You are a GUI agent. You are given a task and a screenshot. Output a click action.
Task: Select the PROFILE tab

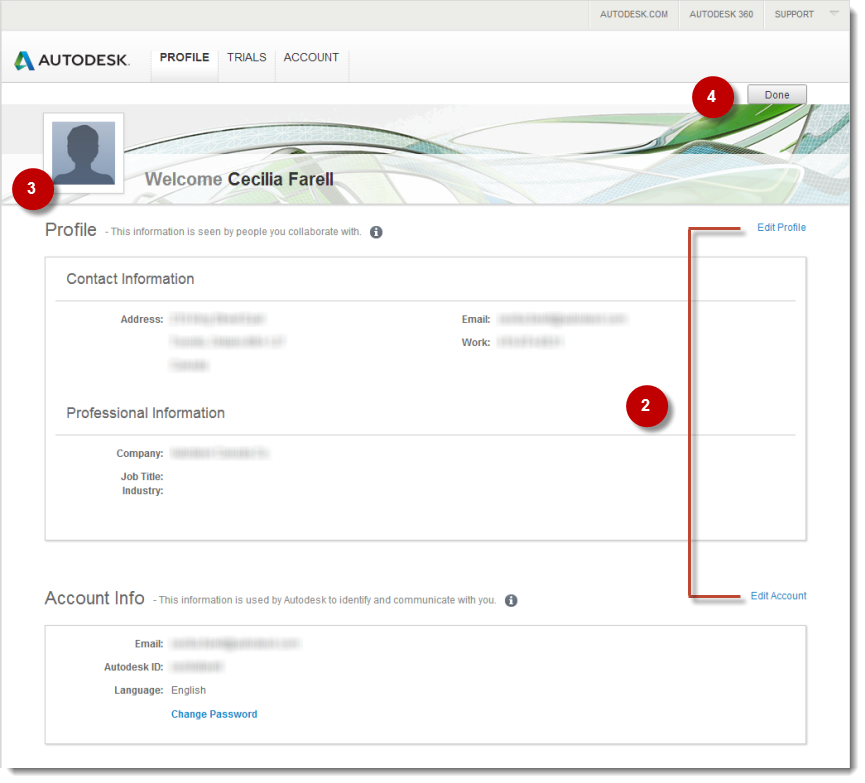pyautogui.click(x=183, y=57)
